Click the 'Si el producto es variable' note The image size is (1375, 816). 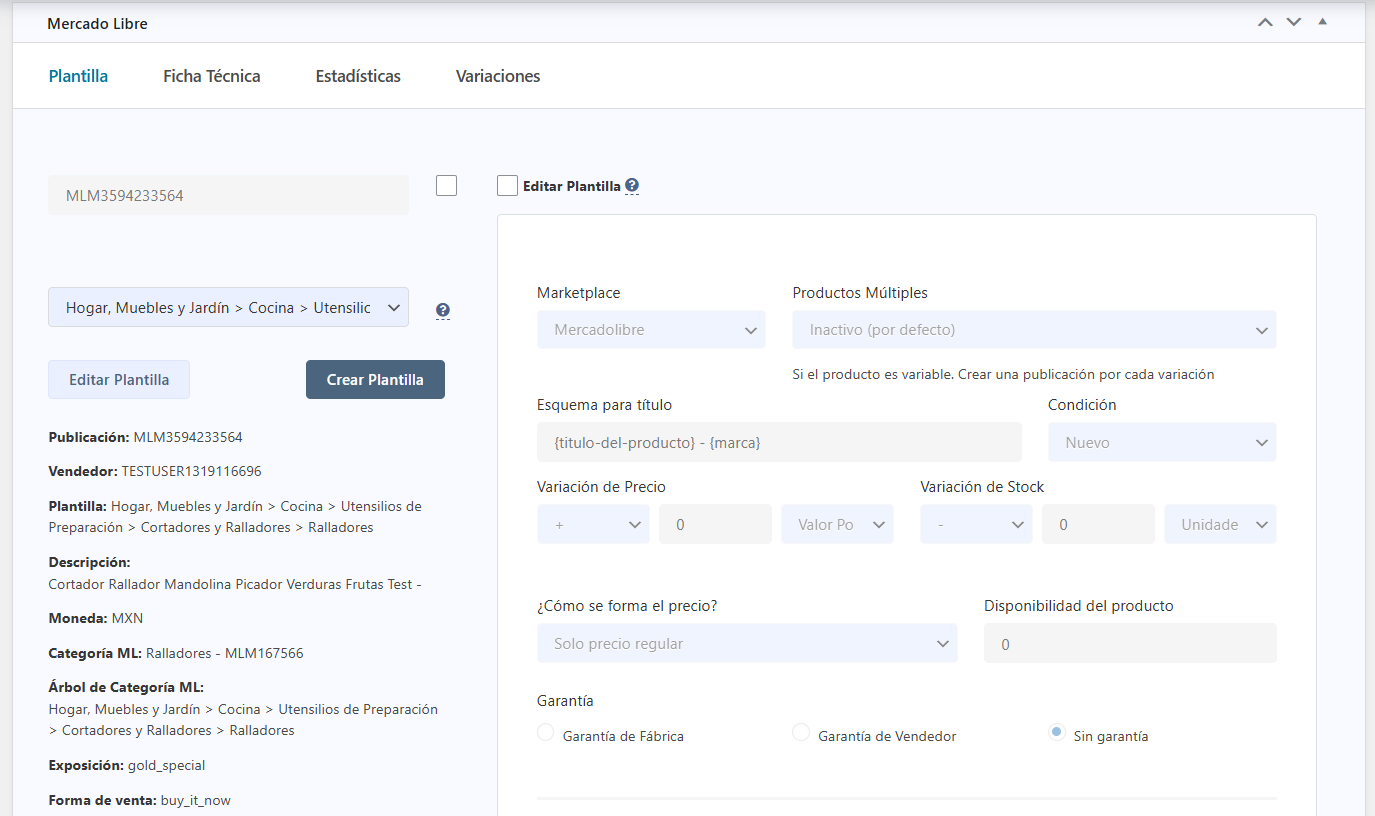[1003, 374]
